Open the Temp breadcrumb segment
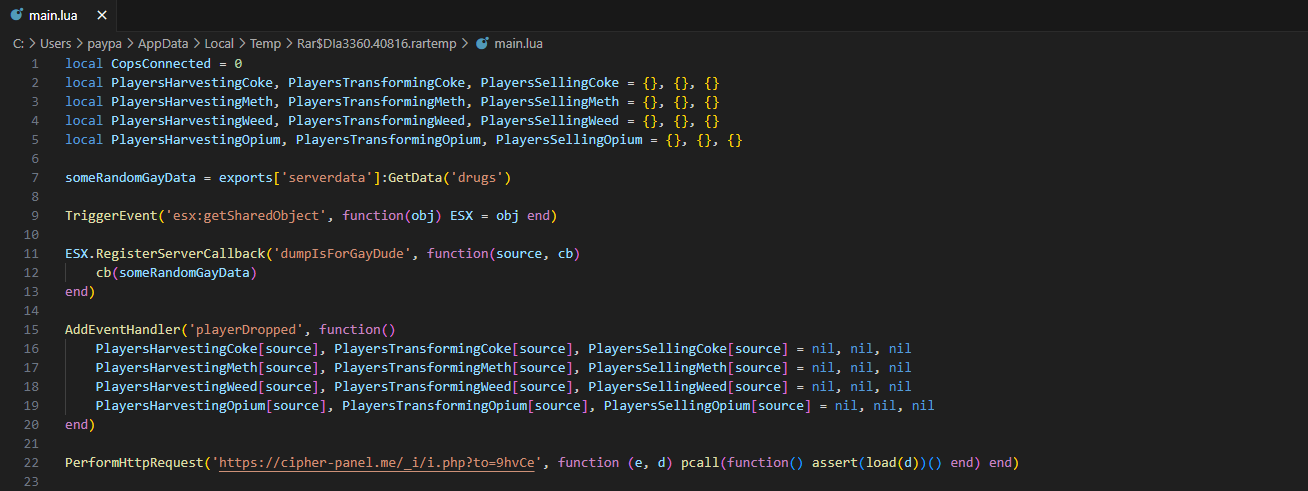Image resolution: width=1308 pixels, height=491 pixels. [265, 44]
